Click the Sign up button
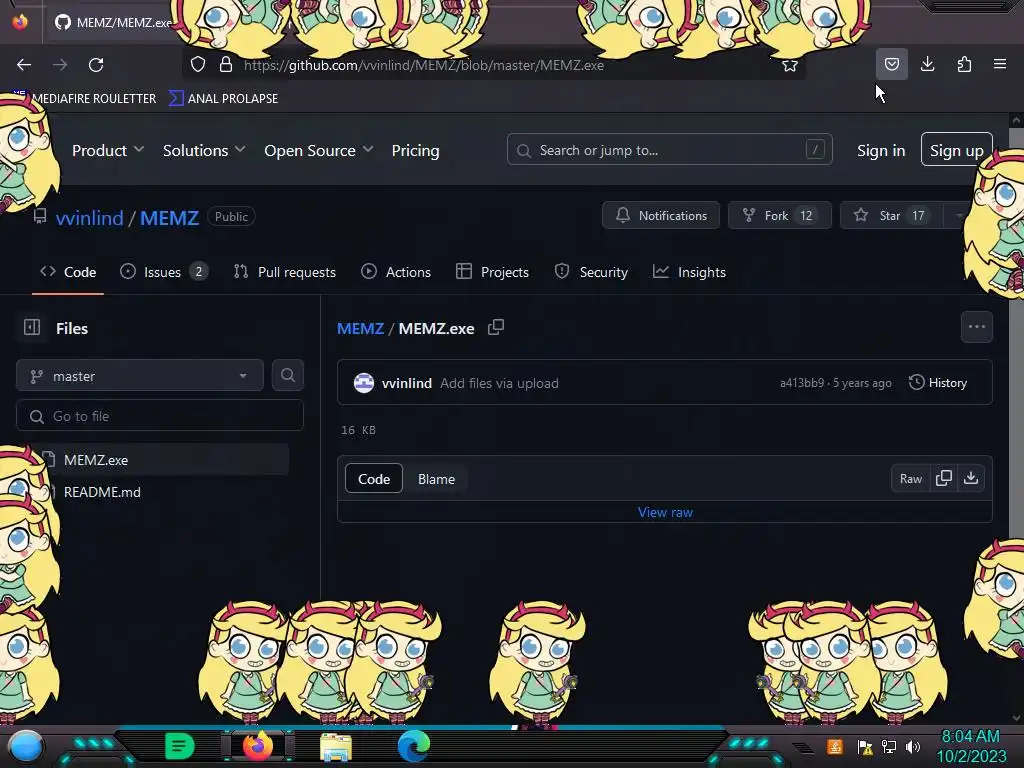Viewport: 1024px width, 768px height. click(x=957, y=150)
